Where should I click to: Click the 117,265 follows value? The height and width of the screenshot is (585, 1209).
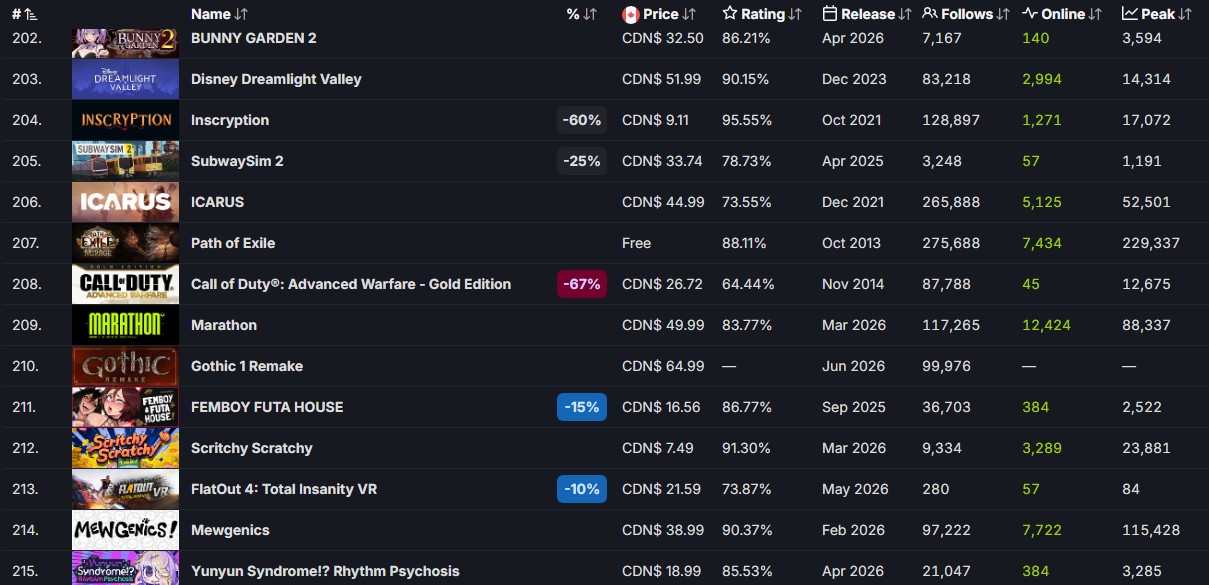click(951, 325)
